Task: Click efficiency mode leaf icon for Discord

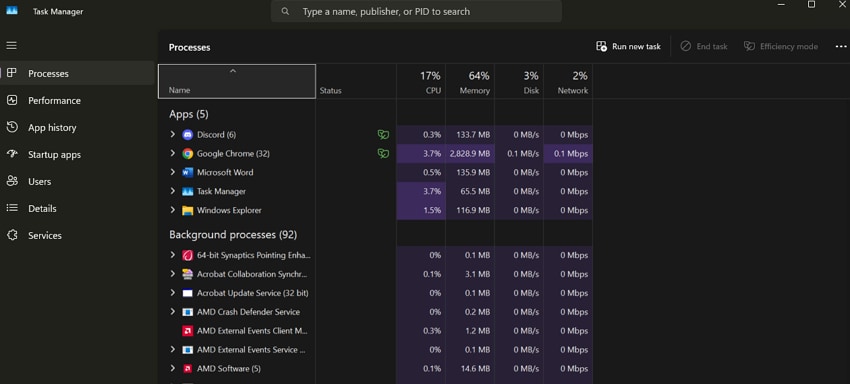Action: 383,135
